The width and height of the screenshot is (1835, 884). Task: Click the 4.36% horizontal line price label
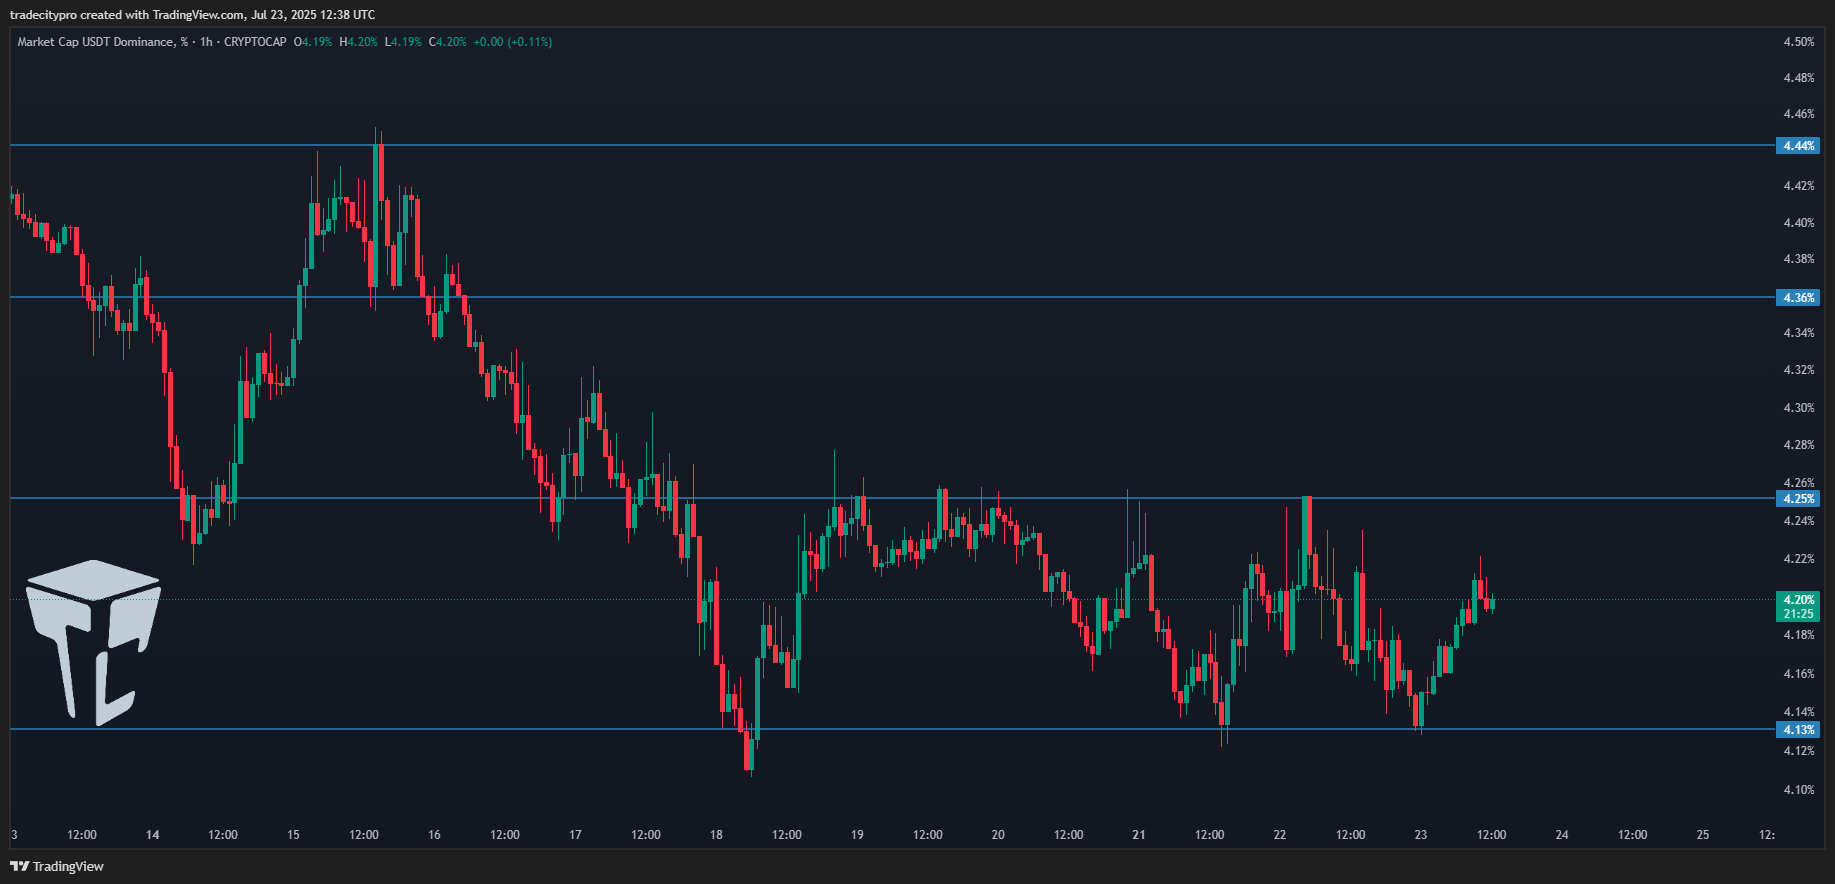point(1798,298)
